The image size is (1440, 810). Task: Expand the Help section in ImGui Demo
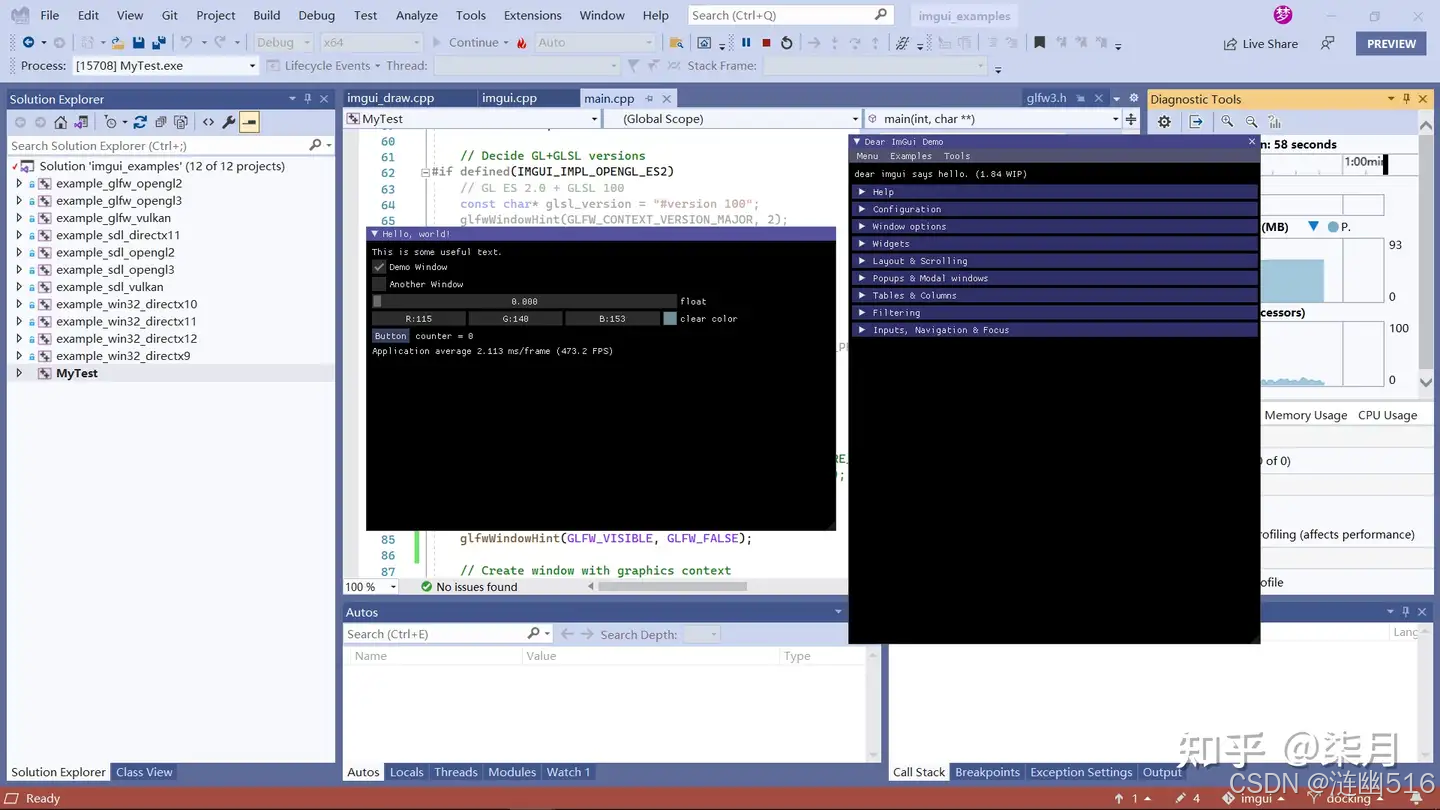(1055, 192)
